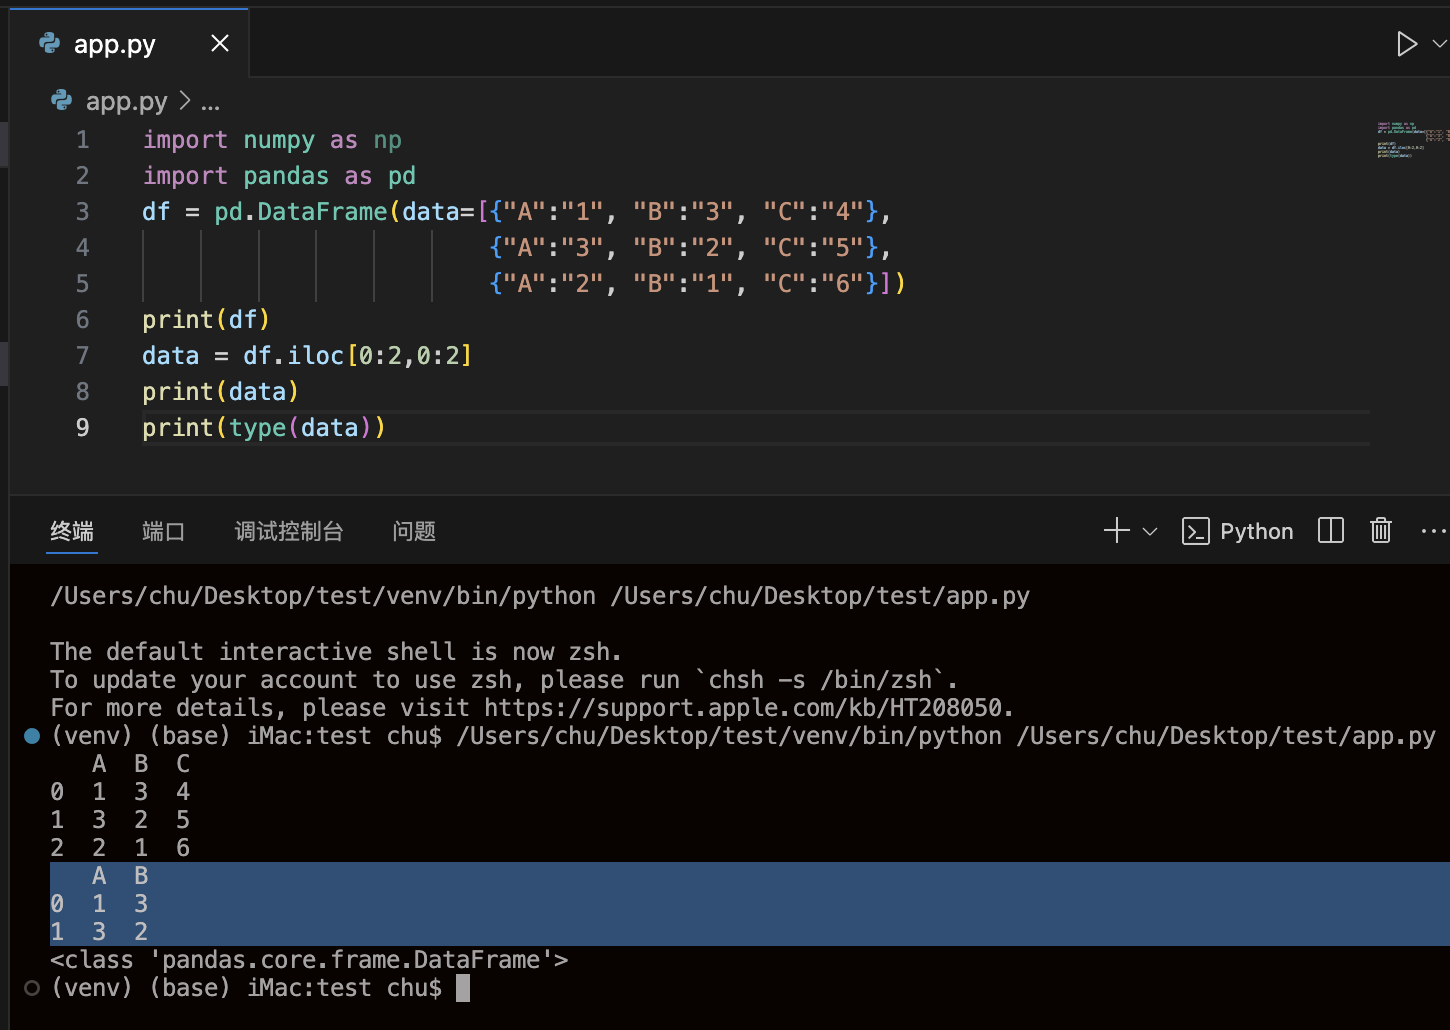Viewport: 1450px width, 1030px height.
Task: Expand the breadcrumb ellipsis after app.py
Action: [210, 102]
